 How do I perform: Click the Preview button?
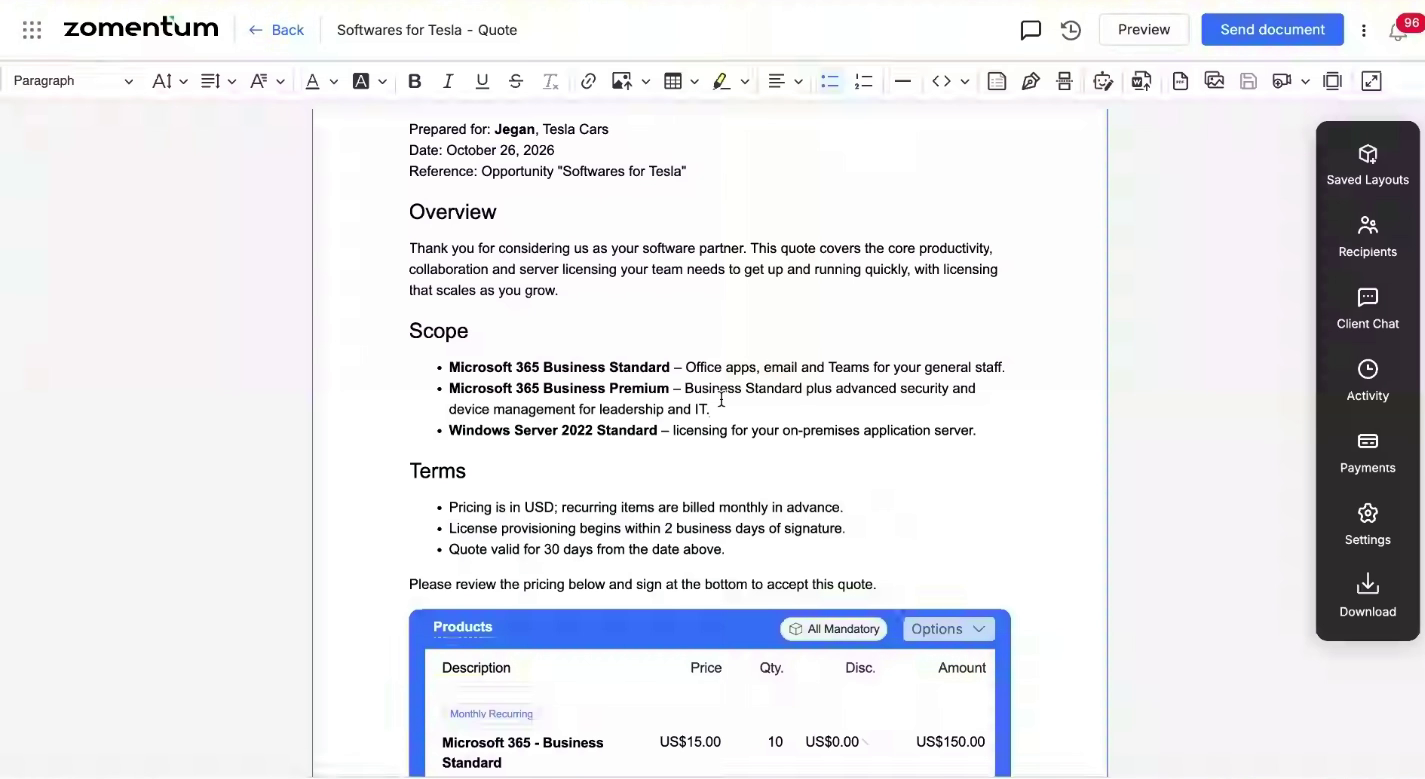pos(1144,30)
